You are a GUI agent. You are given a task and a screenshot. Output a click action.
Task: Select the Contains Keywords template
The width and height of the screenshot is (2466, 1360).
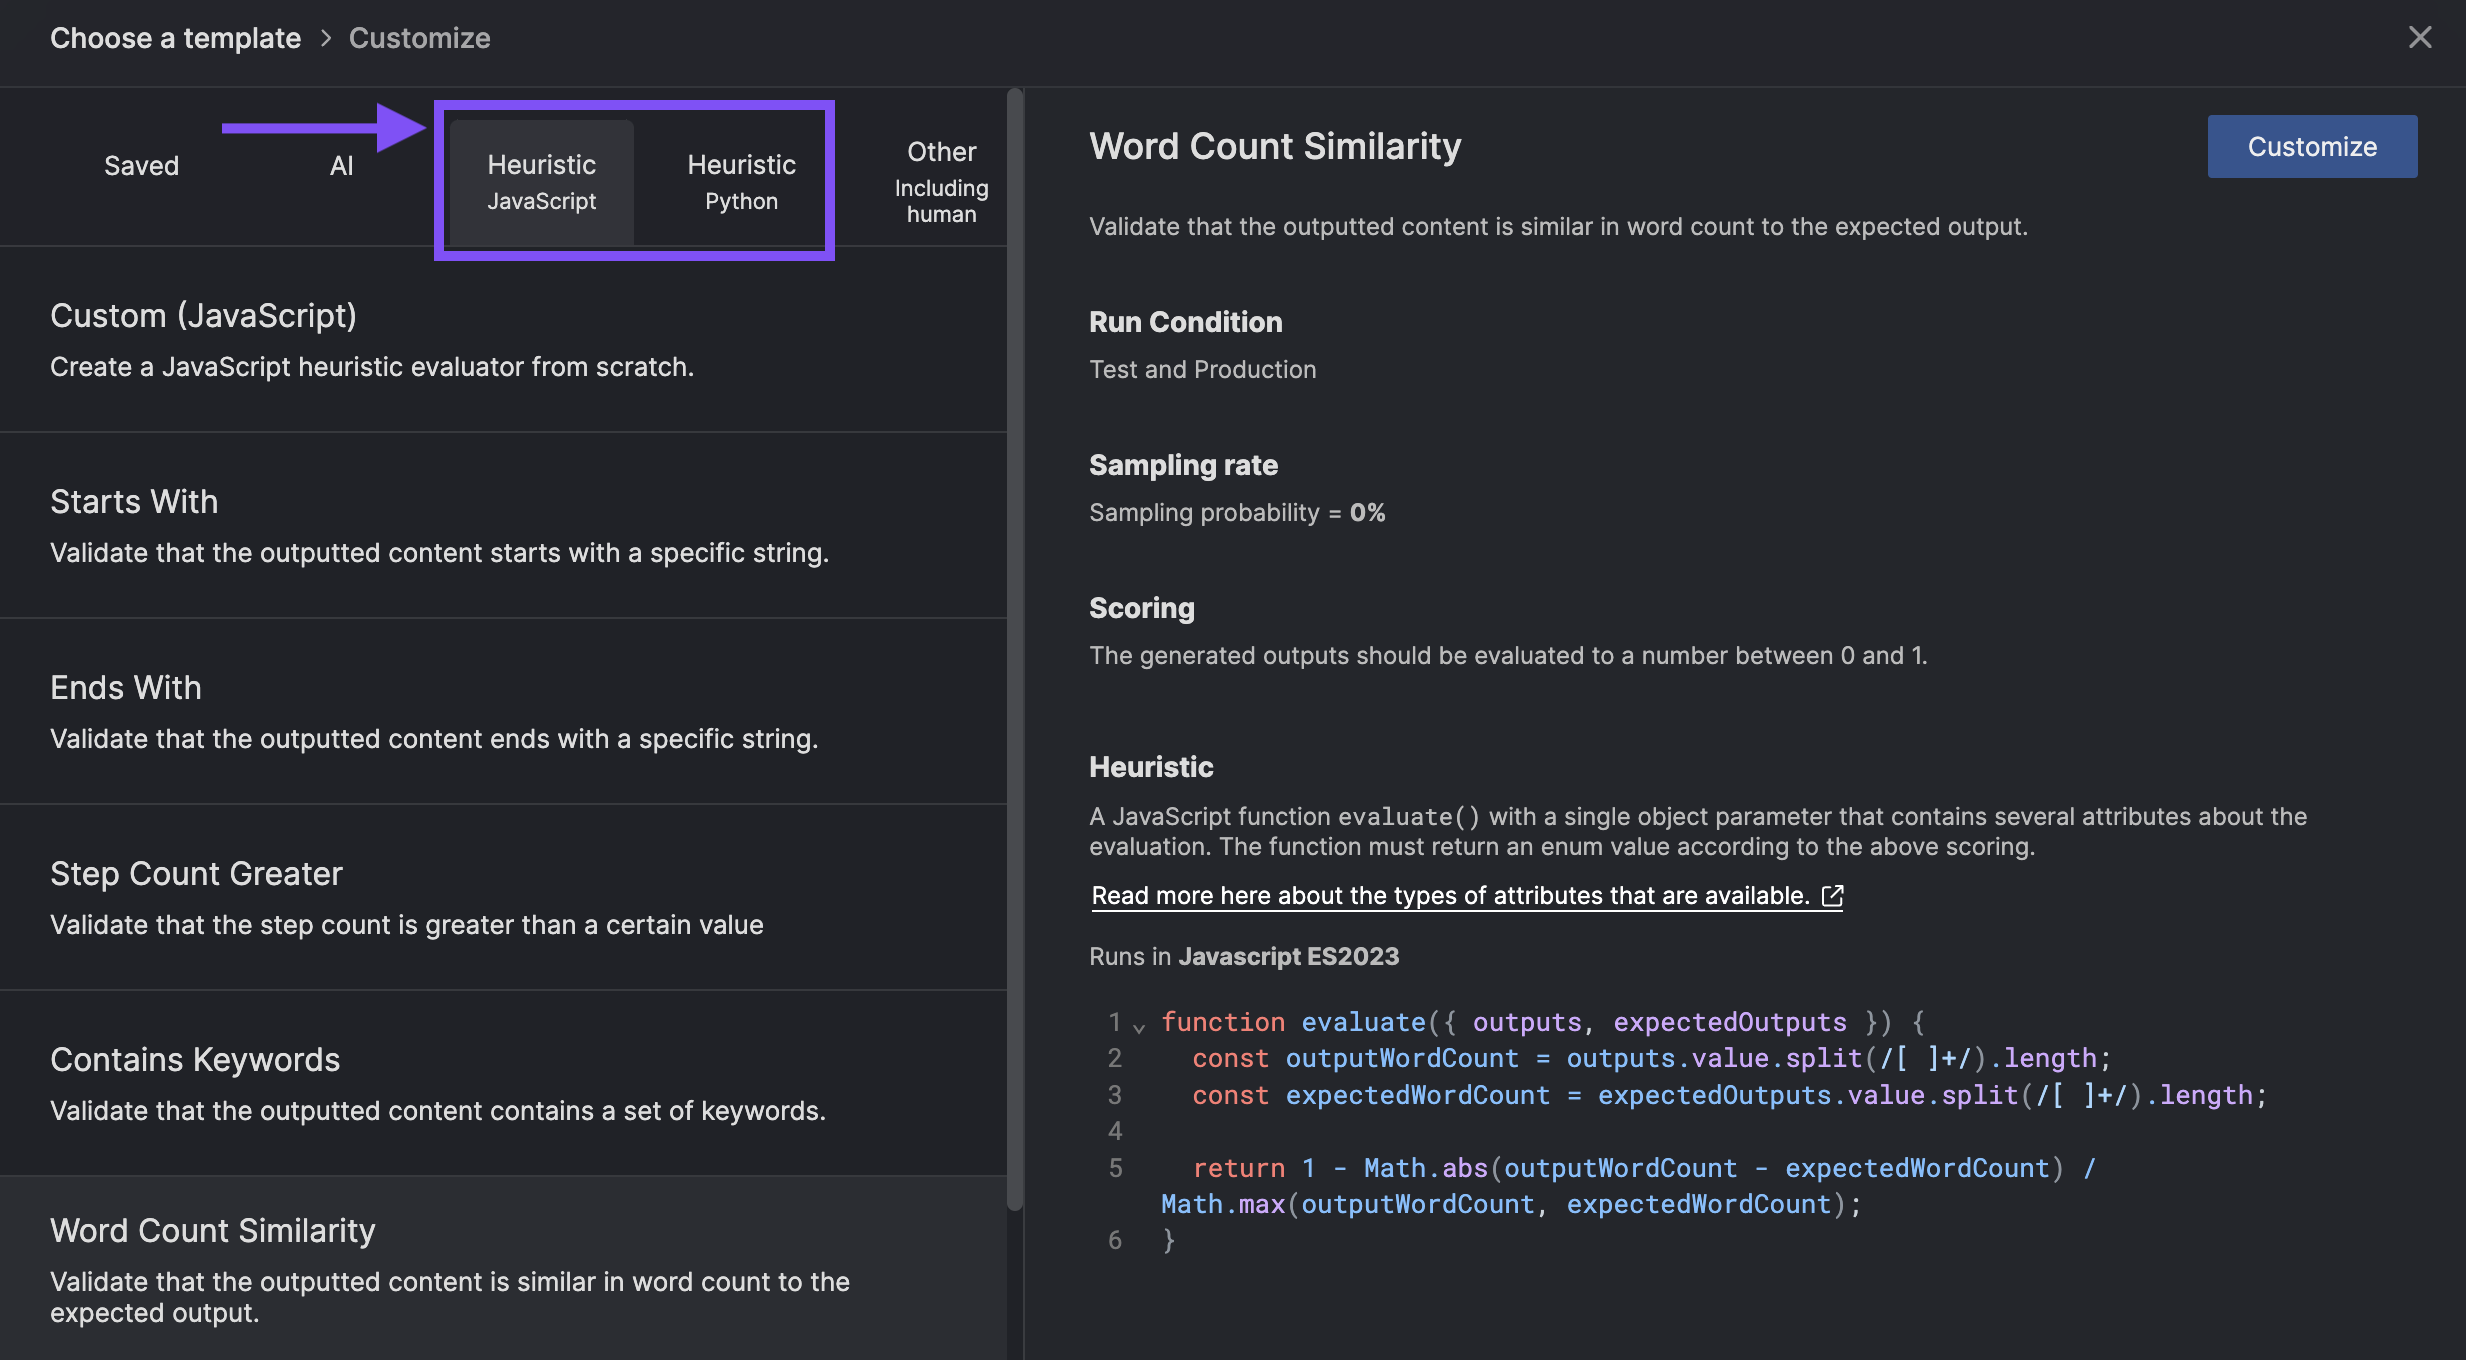(x=503, y=1084)
